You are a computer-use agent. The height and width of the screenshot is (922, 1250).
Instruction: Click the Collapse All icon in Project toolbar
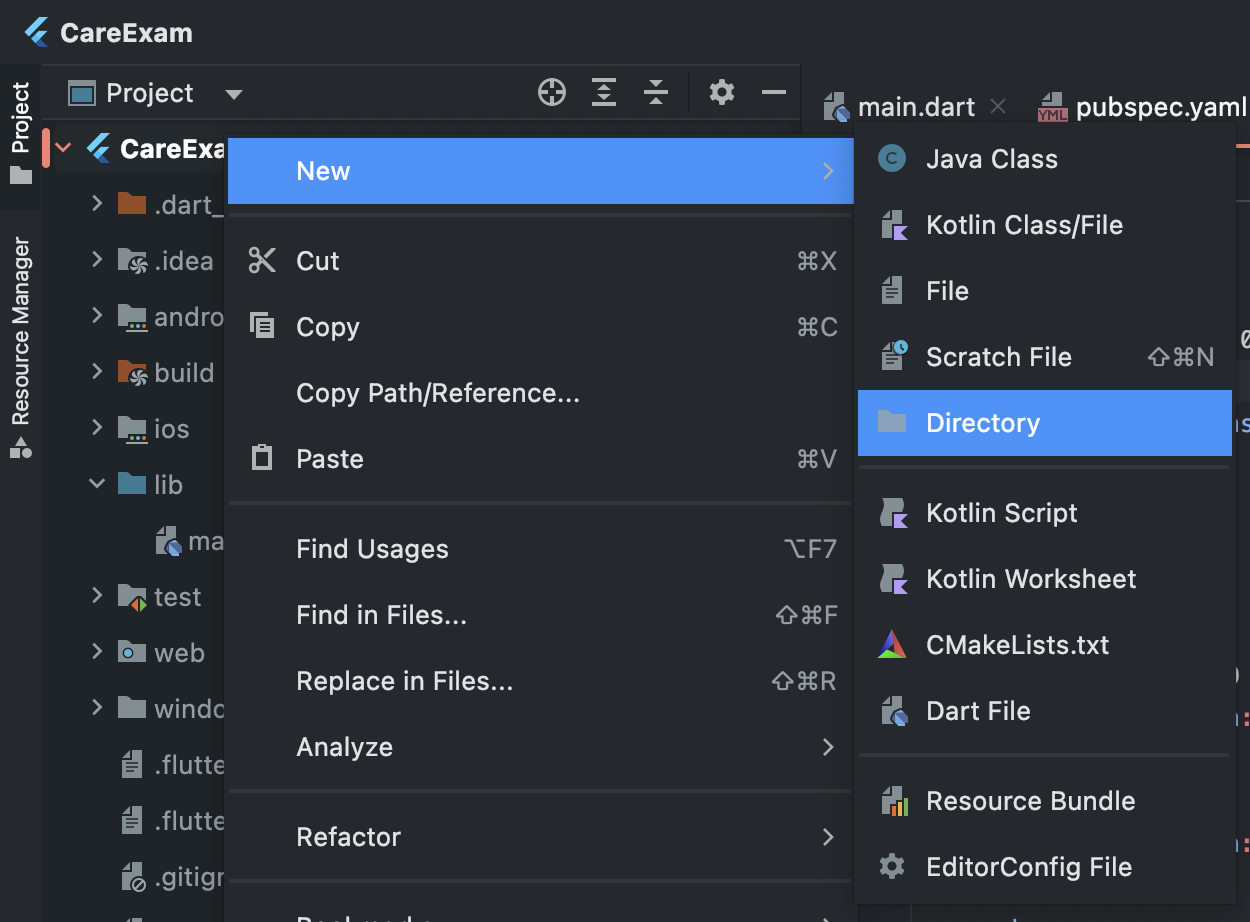(656, 93)
